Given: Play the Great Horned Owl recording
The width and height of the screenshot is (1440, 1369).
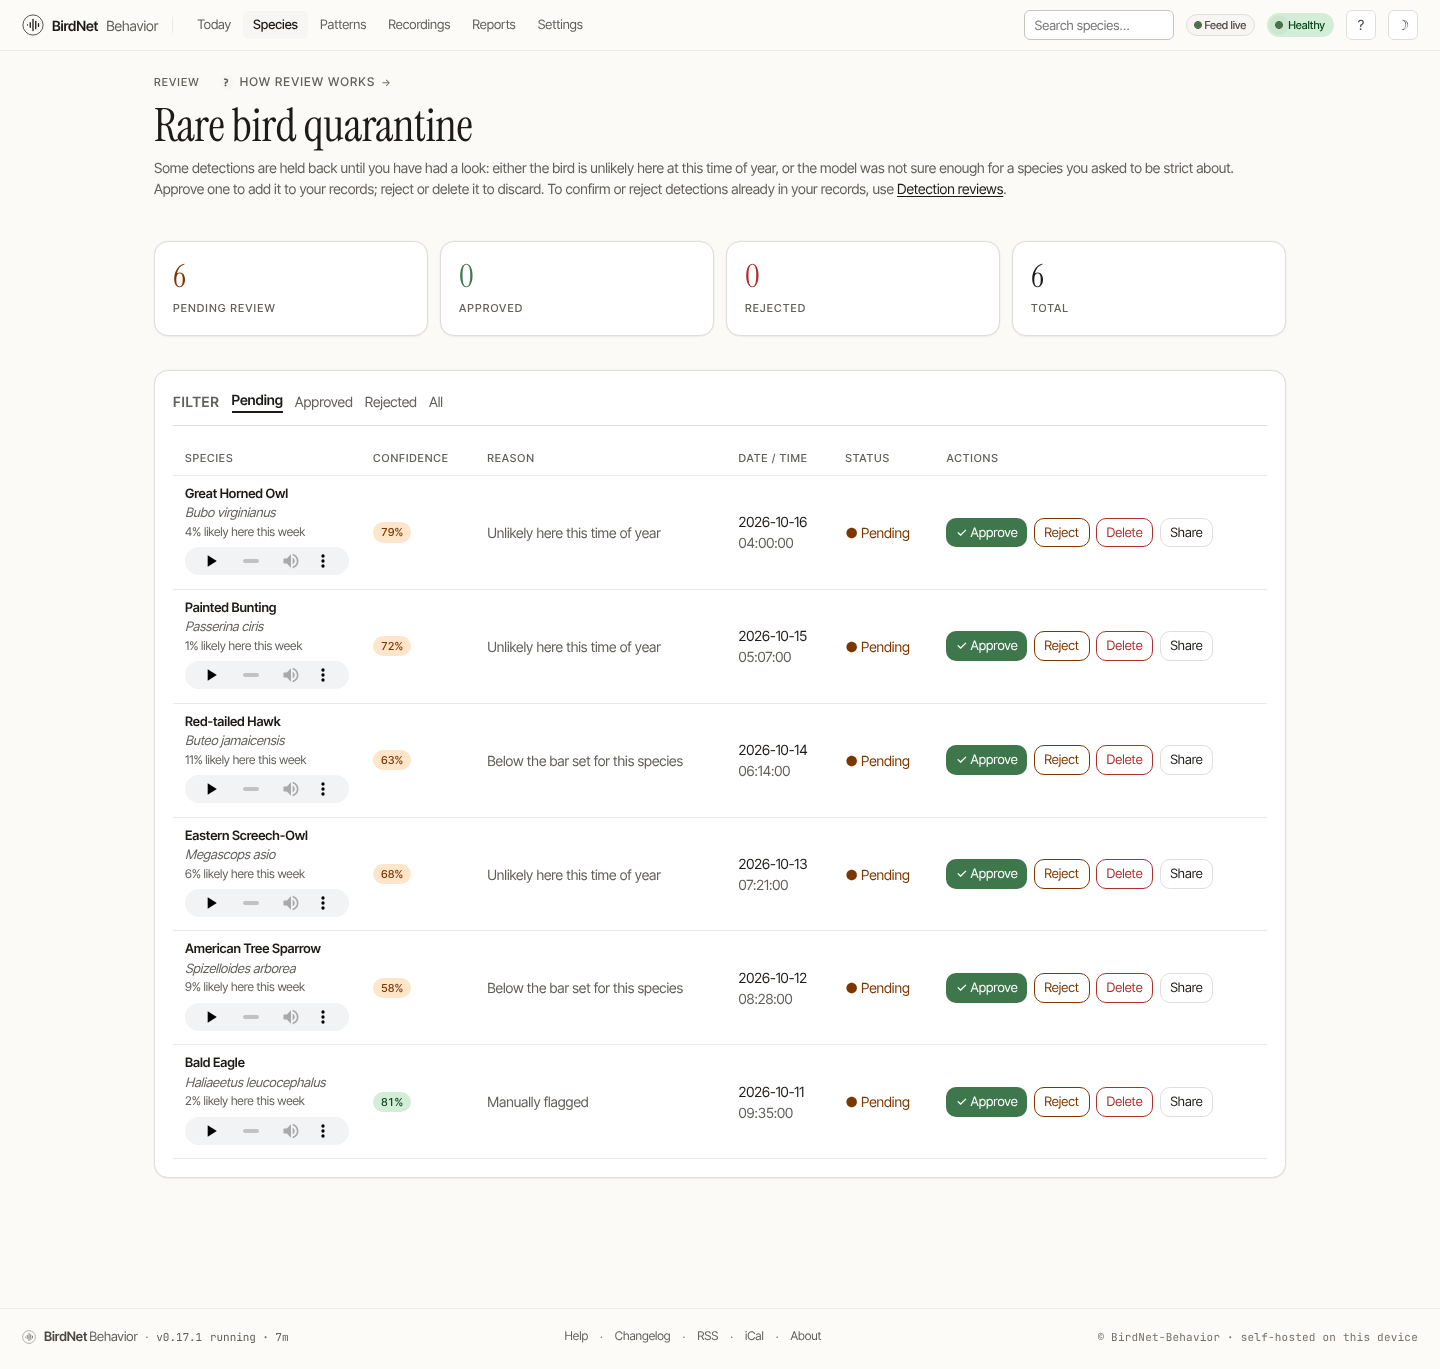Looking at the screenshot, I should pyautogui.click(x=211, y=561).
